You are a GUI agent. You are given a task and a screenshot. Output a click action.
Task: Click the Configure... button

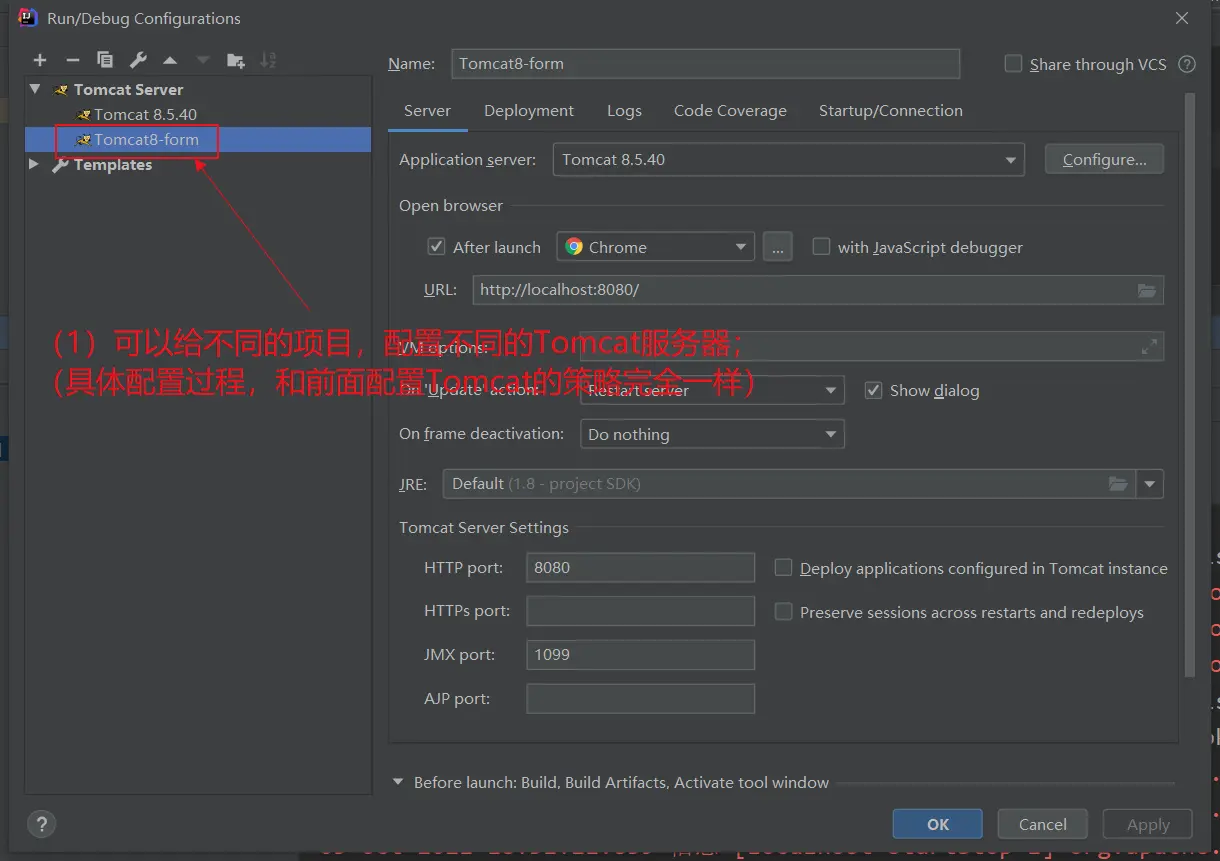click(x=1104, y=160)
